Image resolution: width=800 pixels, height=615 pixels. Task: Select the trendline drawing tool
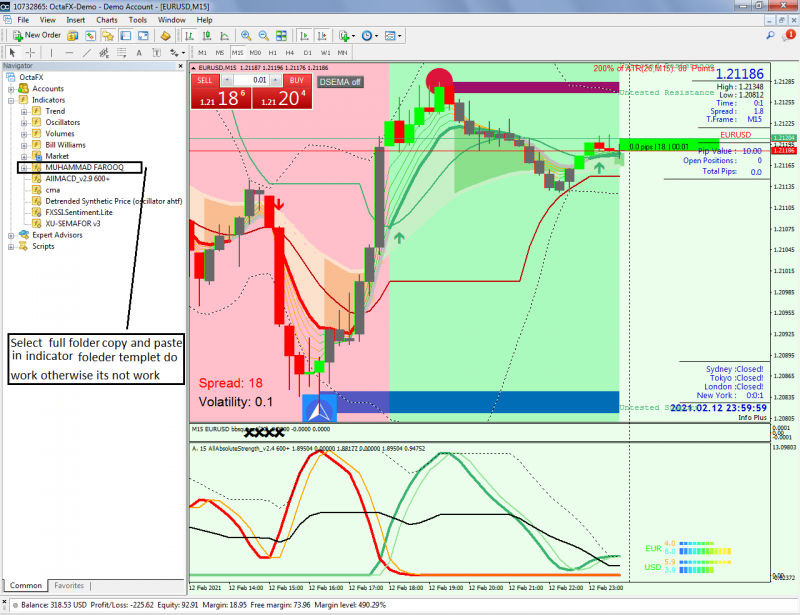[x=87, y=53]
